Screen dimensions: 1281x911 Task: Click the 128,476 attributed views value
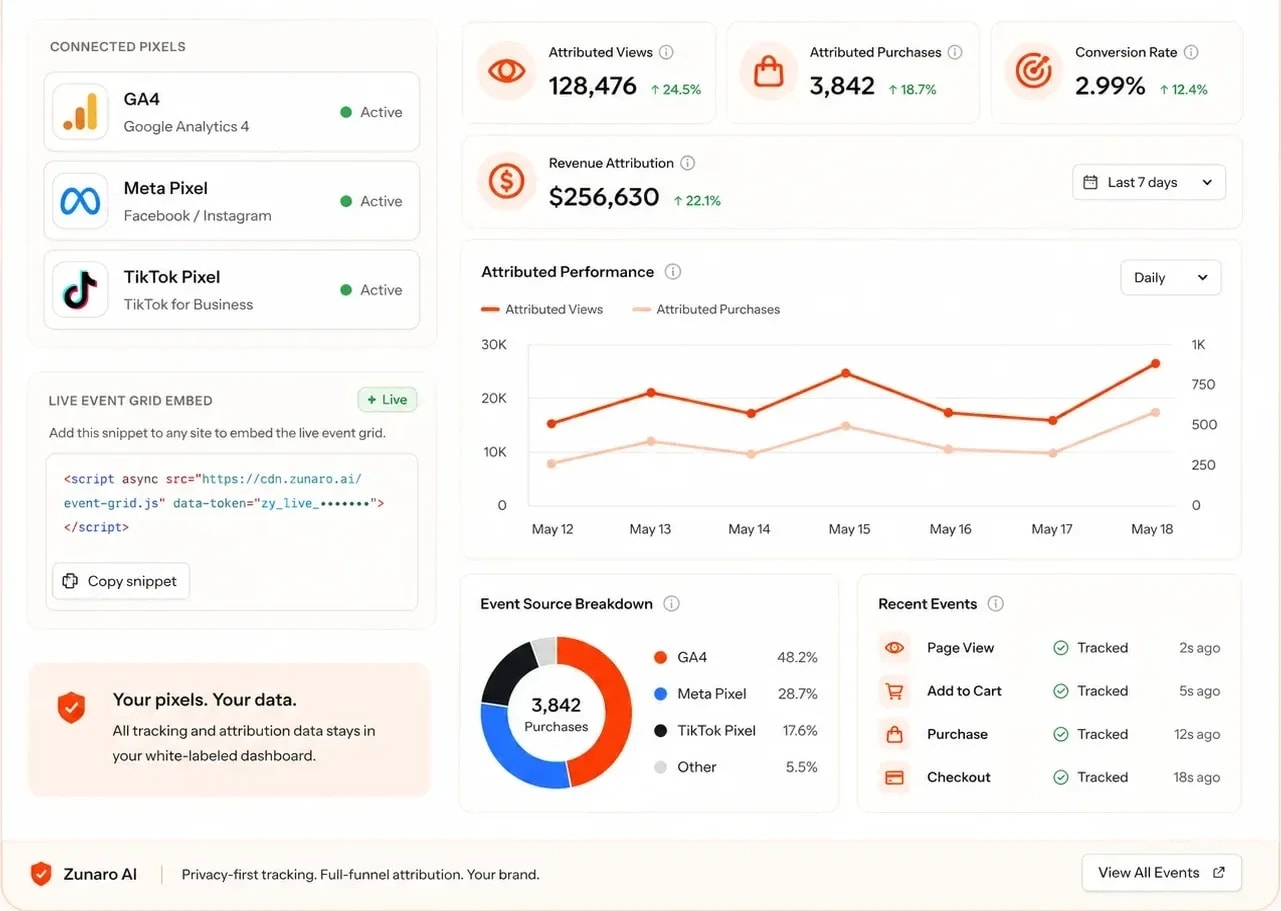[x=593, y=87]
